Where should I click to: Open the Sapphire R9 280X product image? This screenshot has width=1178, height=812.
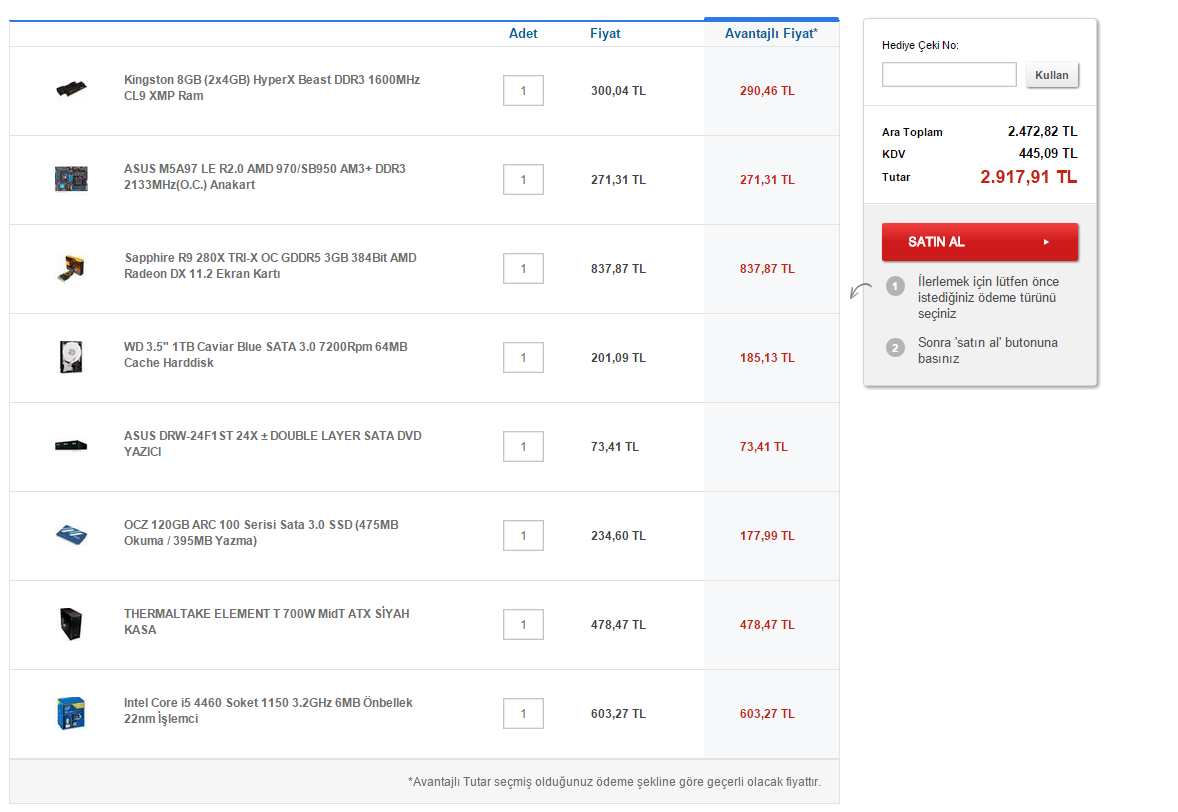pyautogui.click(x=71, y=268)
